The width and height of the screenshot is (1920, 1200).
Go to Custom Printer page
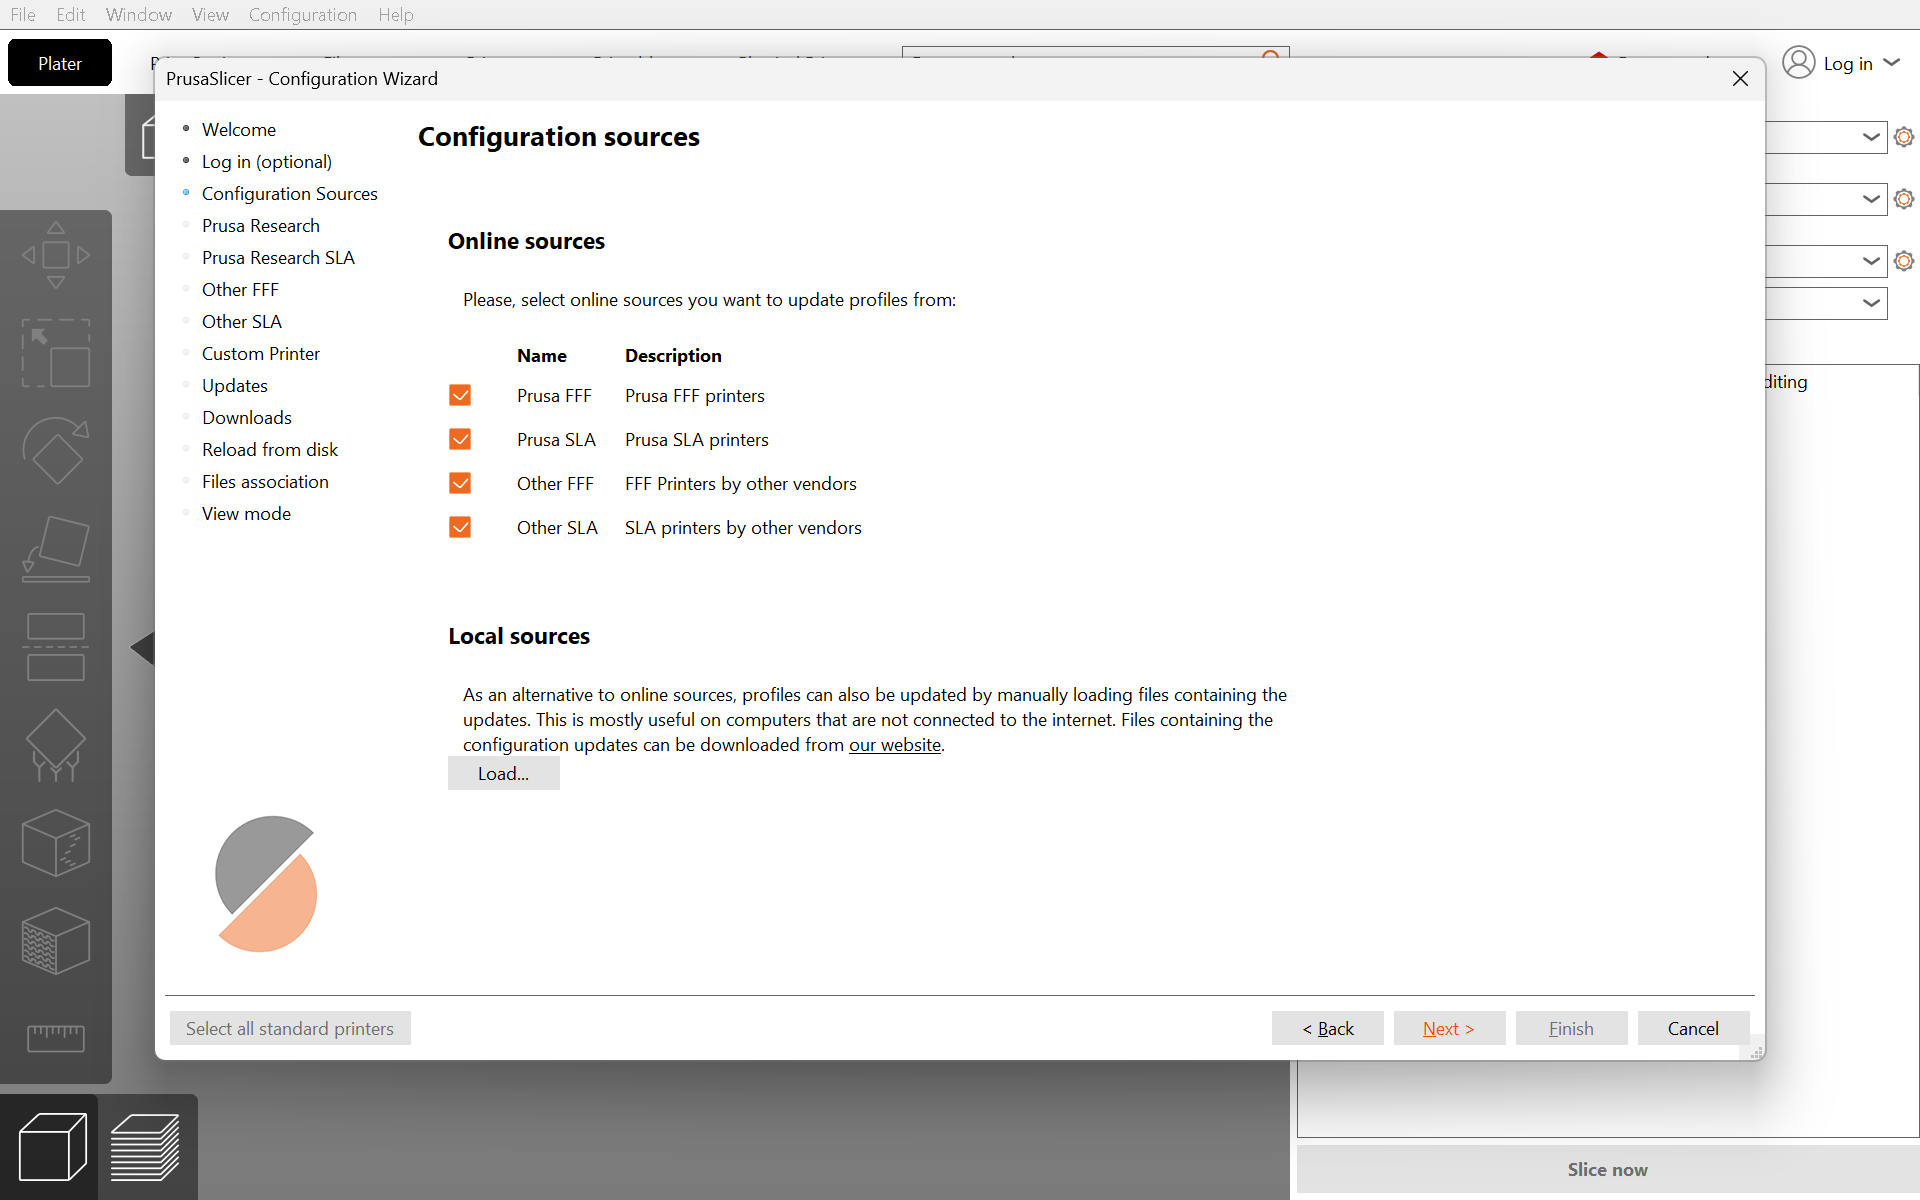pyautogui.click(x=261, y=353)
